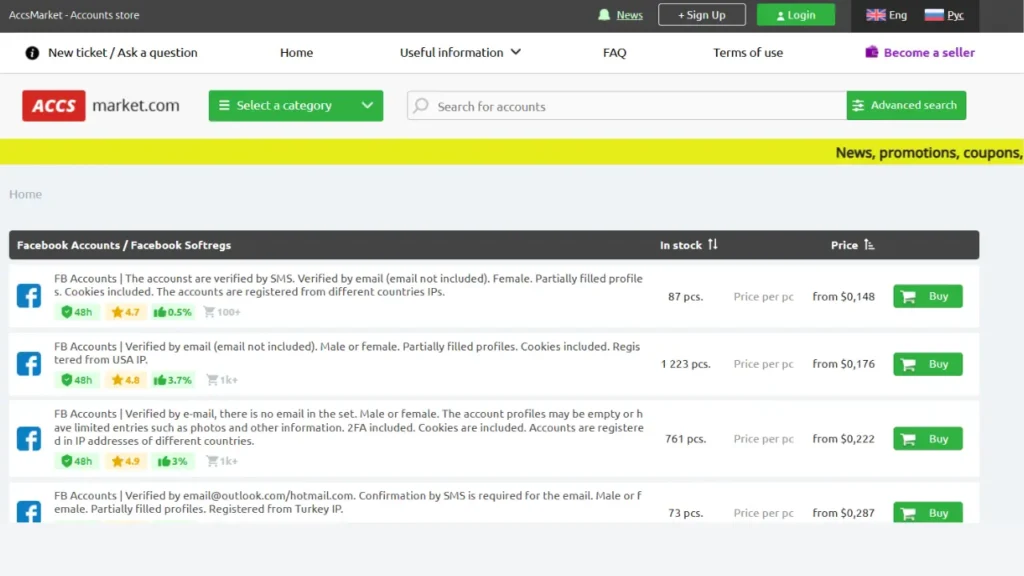This screenshot has width=1024, height=576.
Task: Click the Search for accounts field
Action: (x=630, y=106)
